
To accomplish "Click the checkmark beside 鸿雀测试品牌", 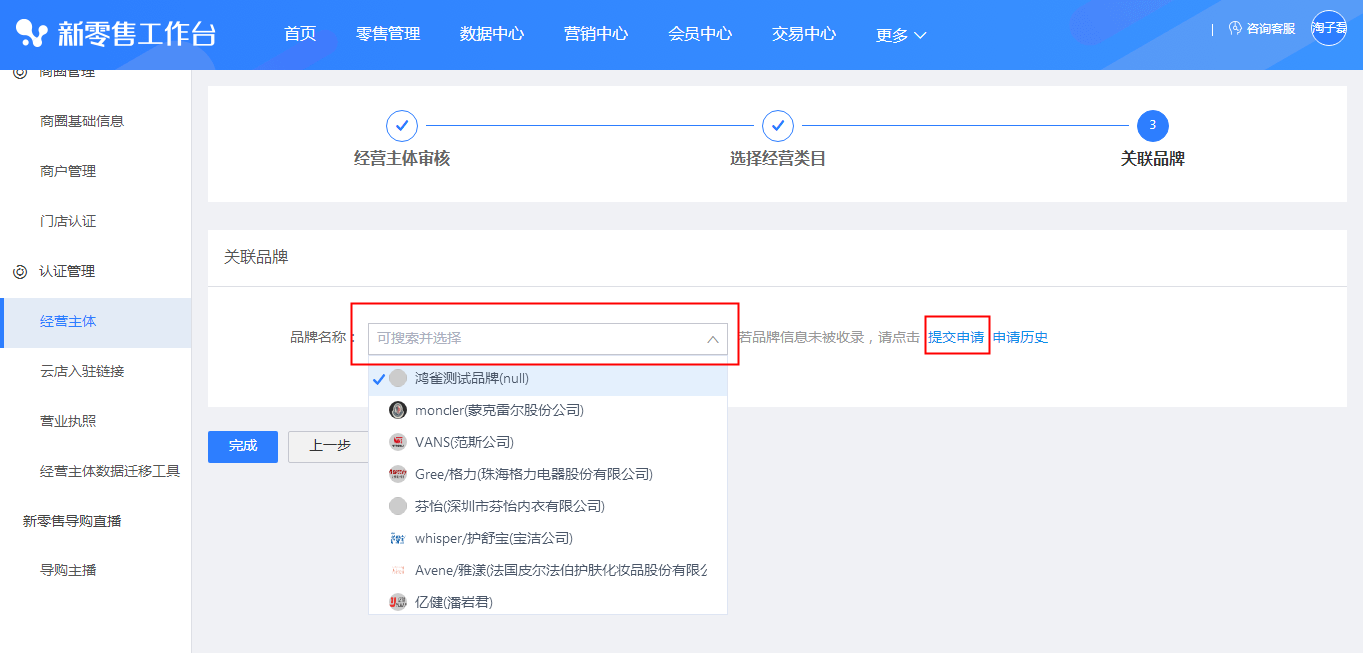I will pyautogui.click(x=379, y=379).
